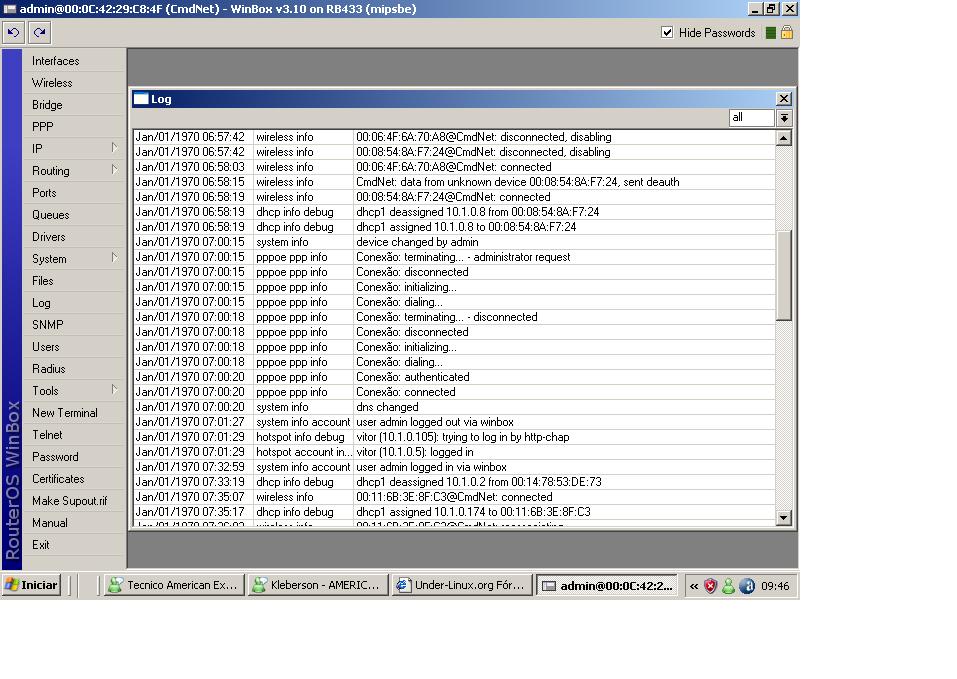Select row 'dhcp1 deassigned 10.1.0.2'
Image resolution: width=957 pixels, height=679 pixels.
click(454, 482)
